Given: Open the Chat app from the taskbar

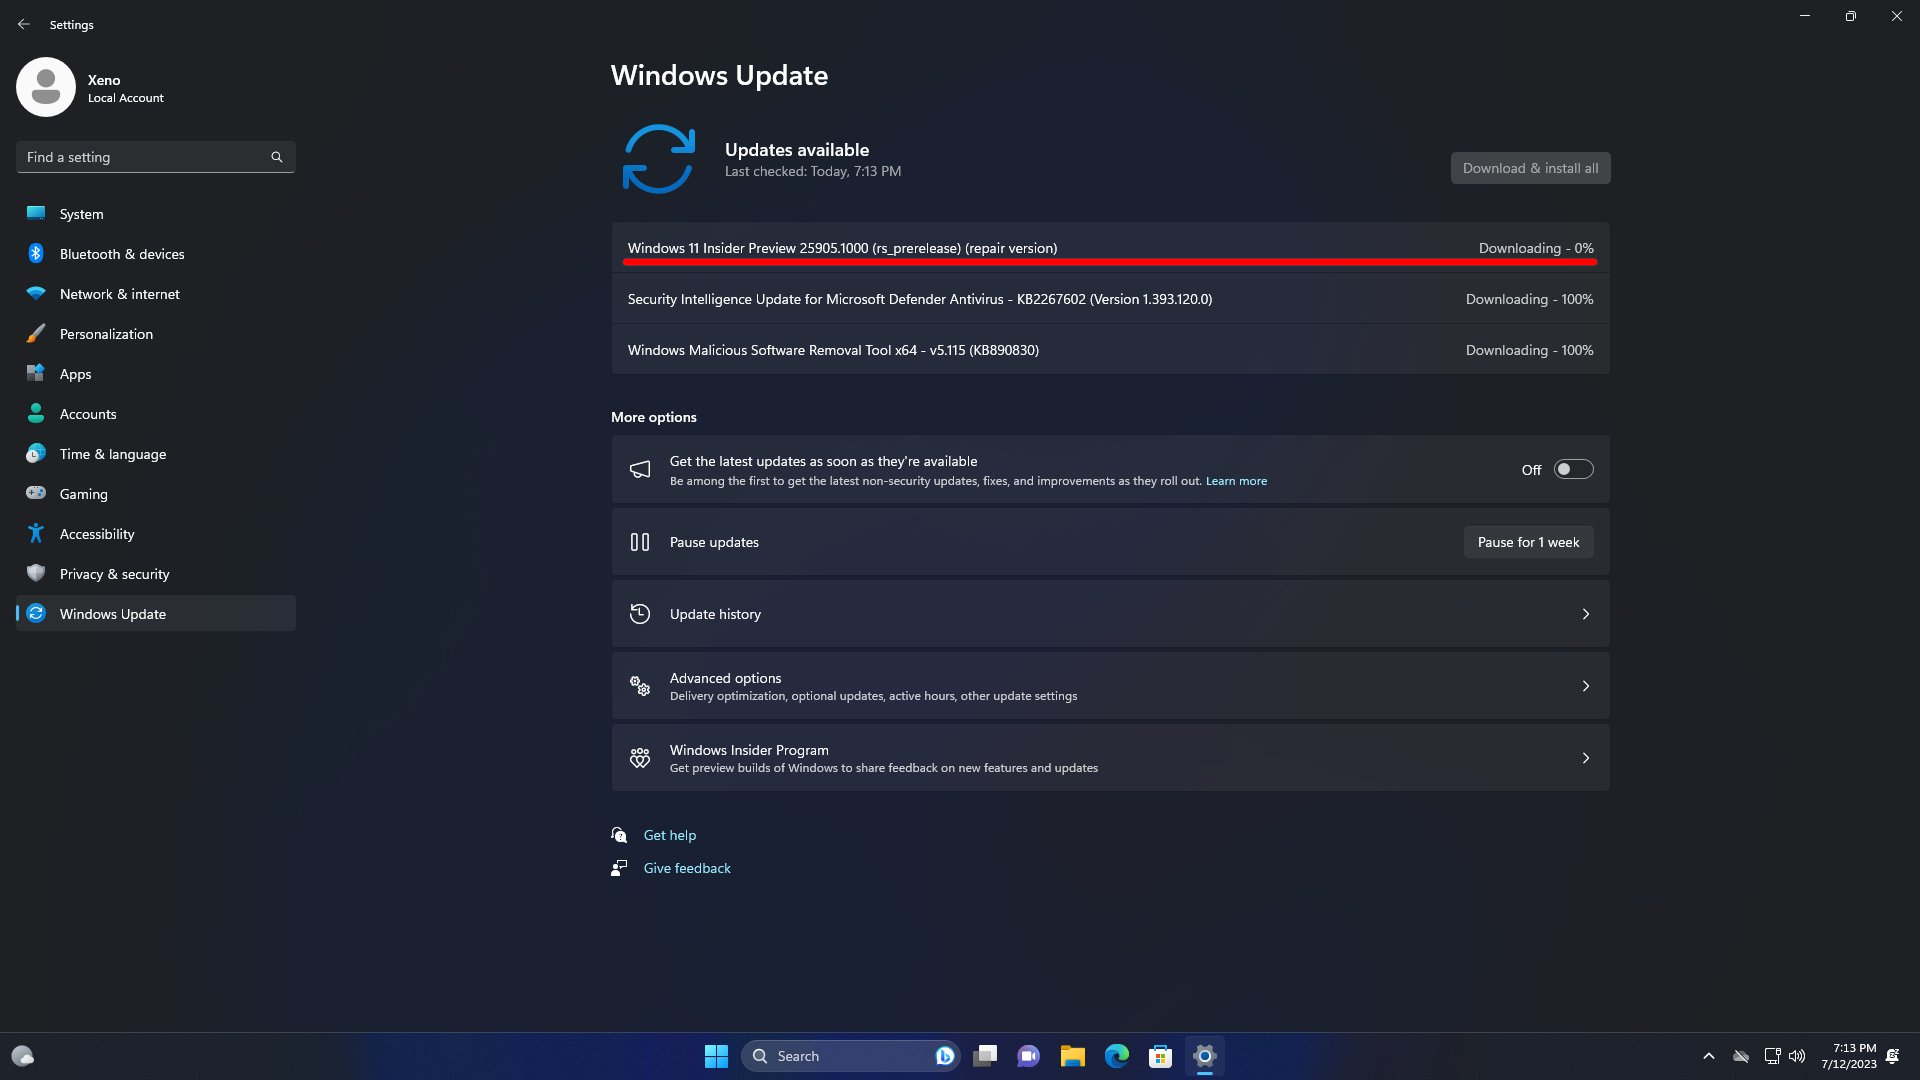Looking at the screenshot, I should coord(1028,1056).
